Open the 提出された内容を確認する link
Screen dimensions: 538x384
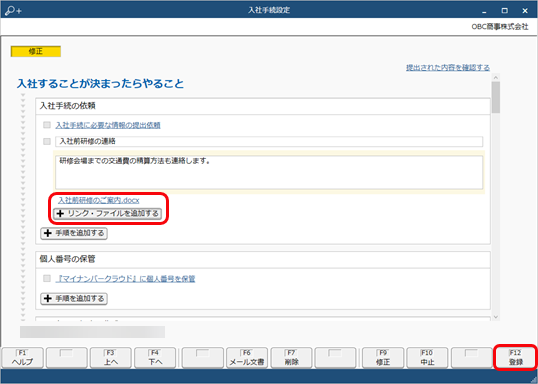[x=448, y=68]
